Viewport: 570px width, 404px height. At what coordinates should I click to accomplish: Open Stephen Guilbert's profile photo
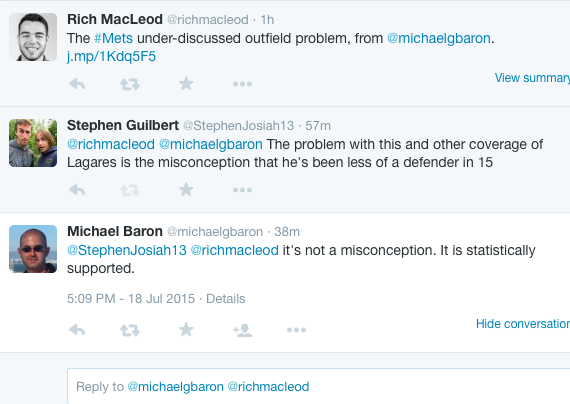pyautogui.click(x=33, y=143)
